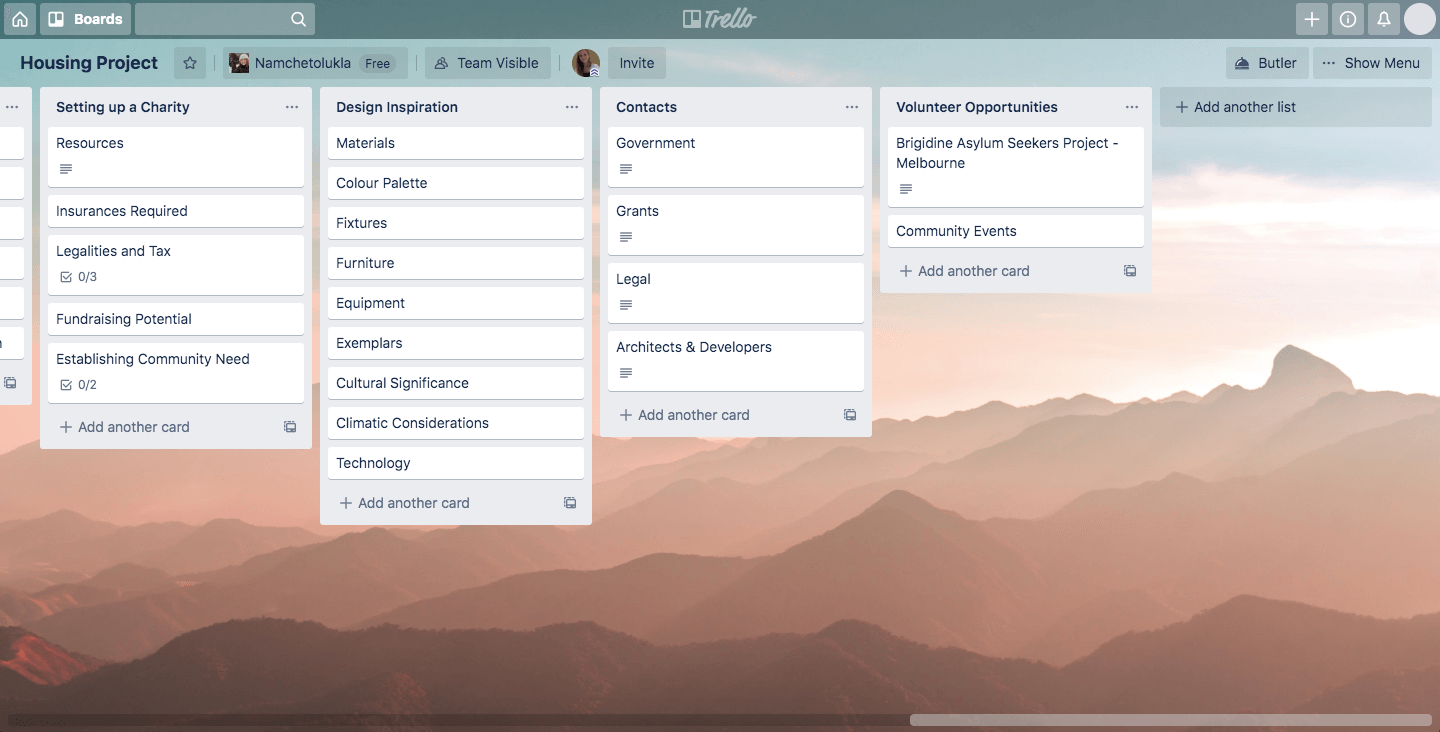
Task: Click the horizontal scrollbar at bottom
Action: (x=1170, y=720)
